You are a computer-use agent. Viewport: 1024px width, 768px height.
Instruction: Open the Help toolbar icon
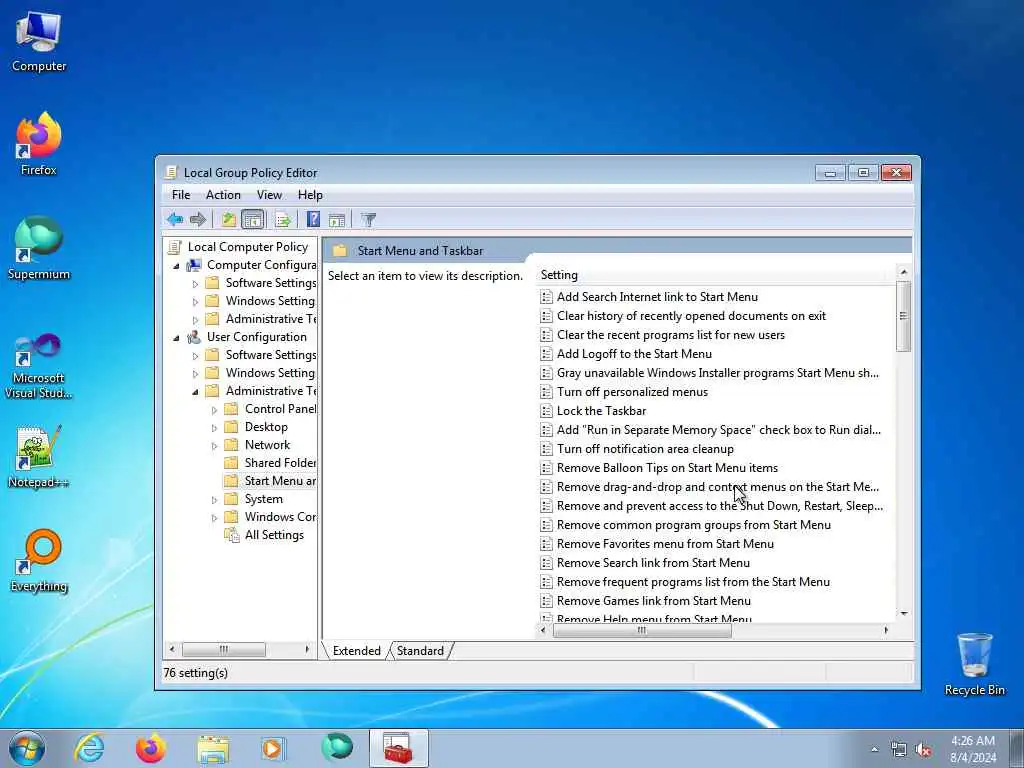coord(313,219)
